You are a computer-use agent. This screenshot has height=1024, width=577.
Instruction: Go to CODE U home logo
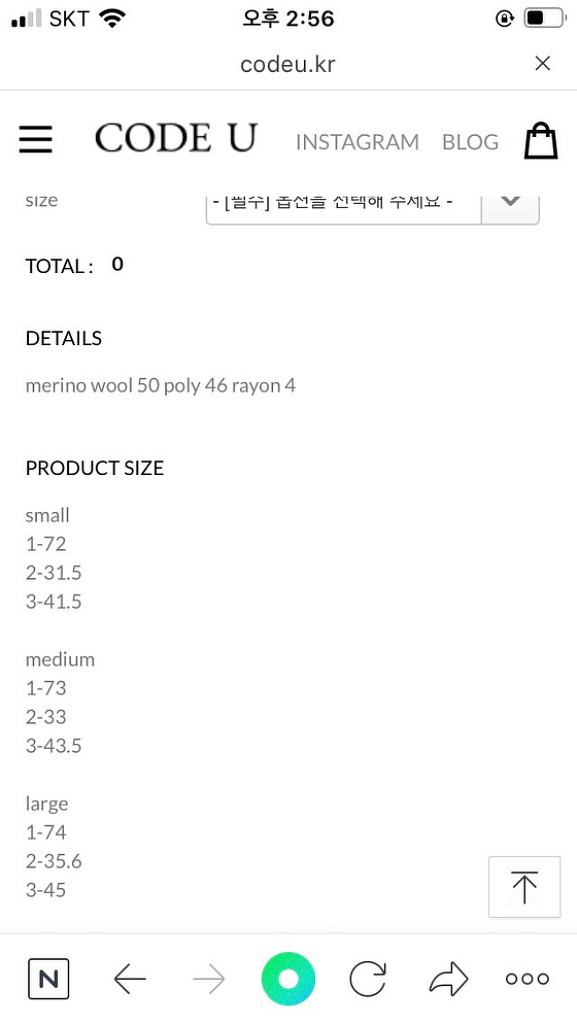[176, 138]
